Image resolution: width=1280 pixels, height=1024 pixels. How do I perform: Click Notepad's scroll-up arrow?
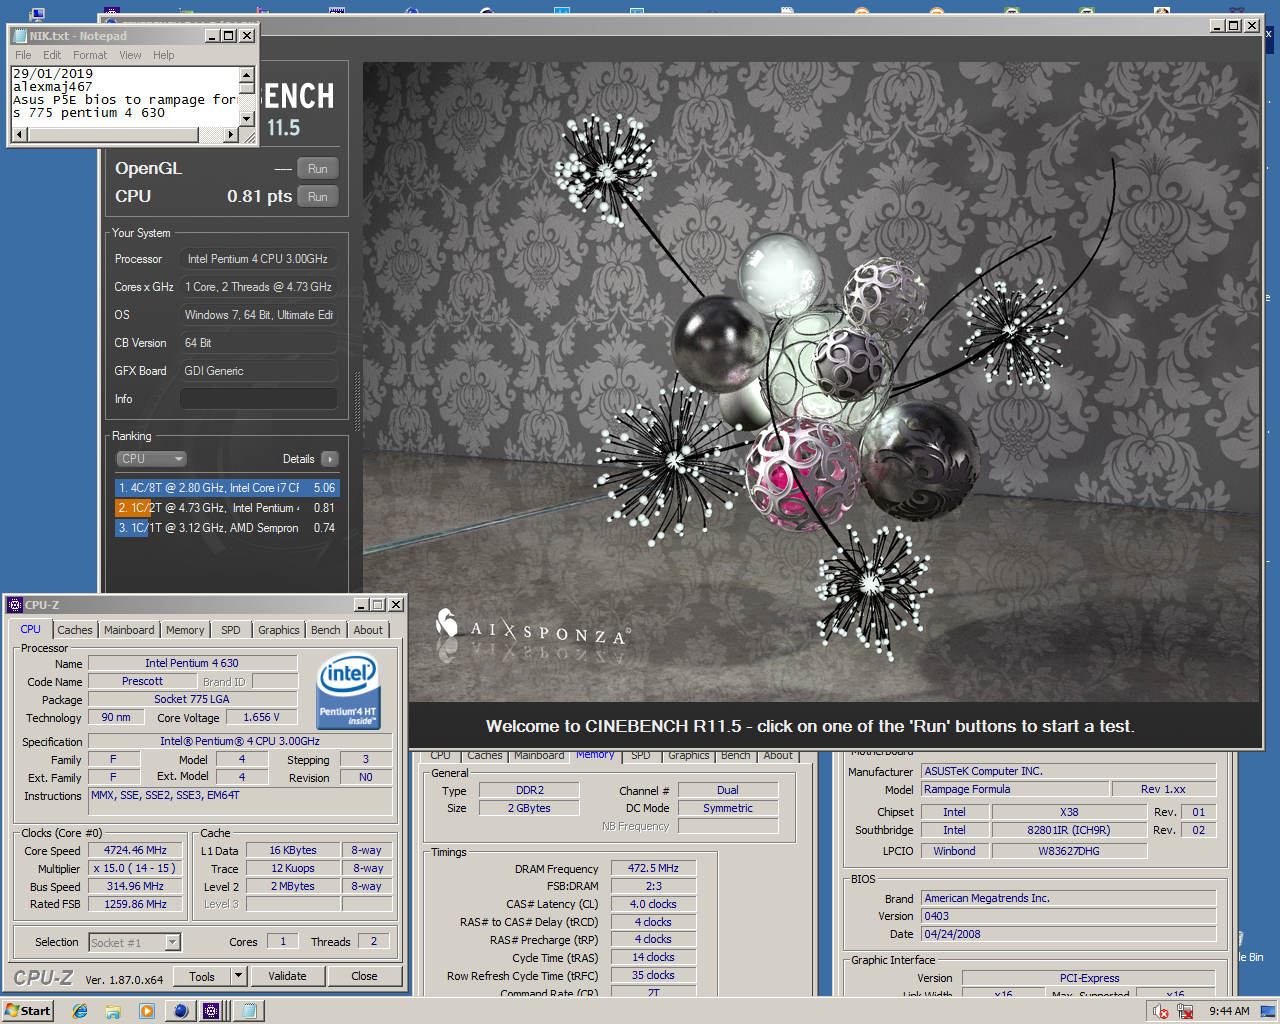(x=247, y=75)
